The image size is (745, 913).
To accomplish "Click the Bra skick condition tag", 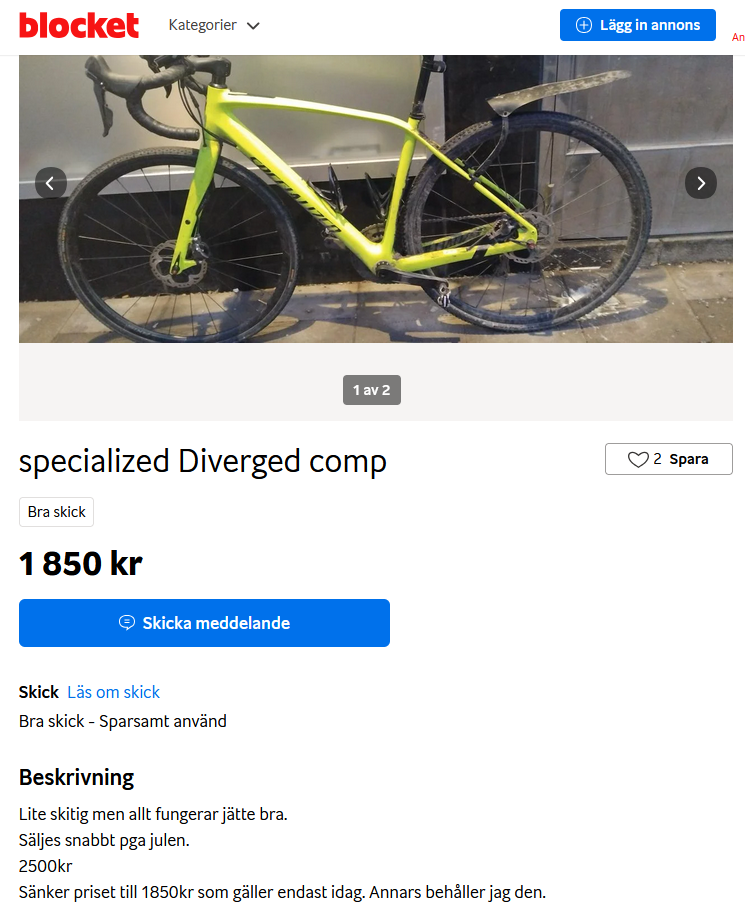I will click(57, 512).
